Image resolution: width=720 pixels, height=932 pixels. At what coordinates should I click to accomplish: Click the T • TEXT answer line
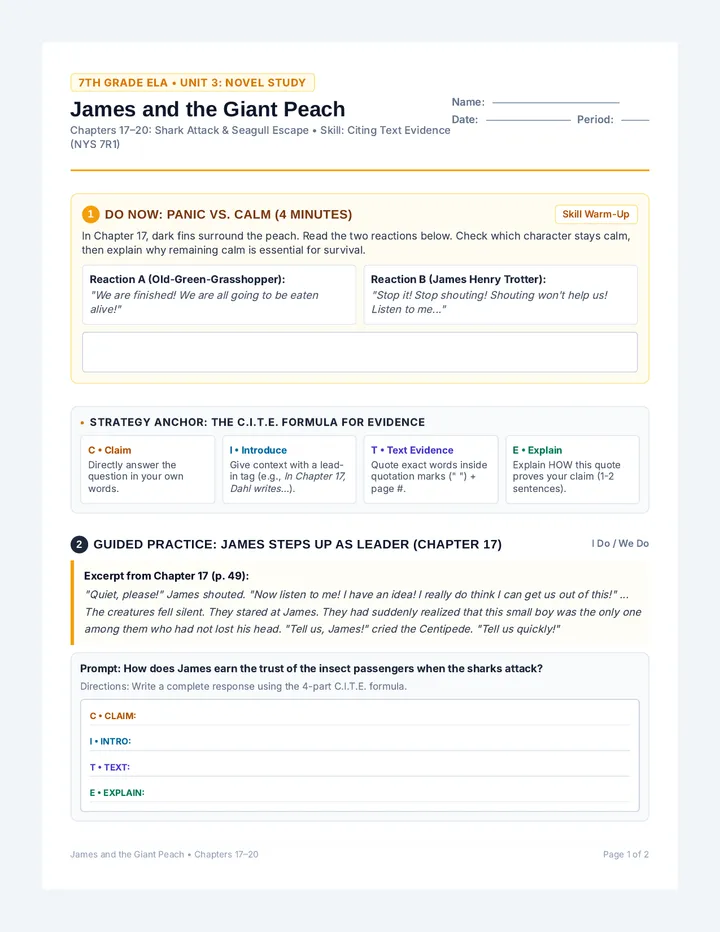point(360,767)
